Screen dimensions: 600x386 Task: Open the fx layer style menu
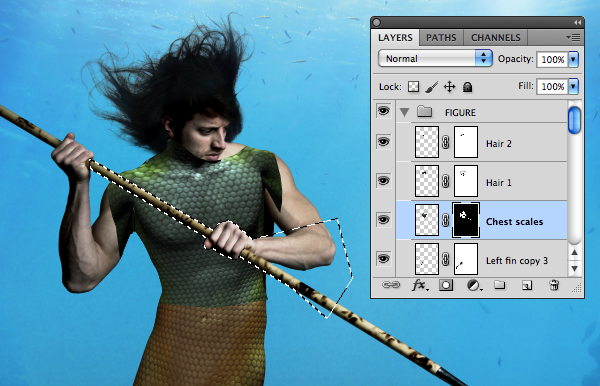pyautogui.click(x=420, y=285)
